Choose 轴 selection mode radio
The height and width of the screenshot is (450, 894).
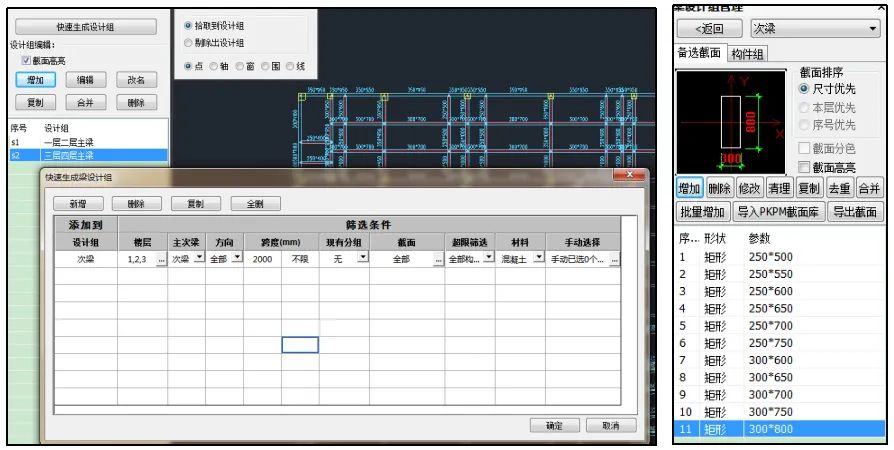click(213, 66)
